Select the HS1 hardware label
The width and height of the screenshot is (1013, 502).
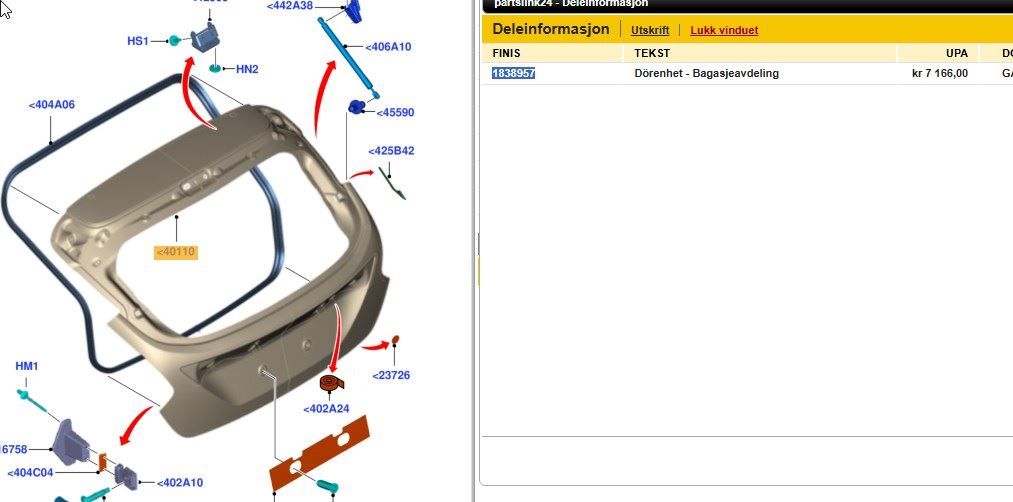[138, 41]
